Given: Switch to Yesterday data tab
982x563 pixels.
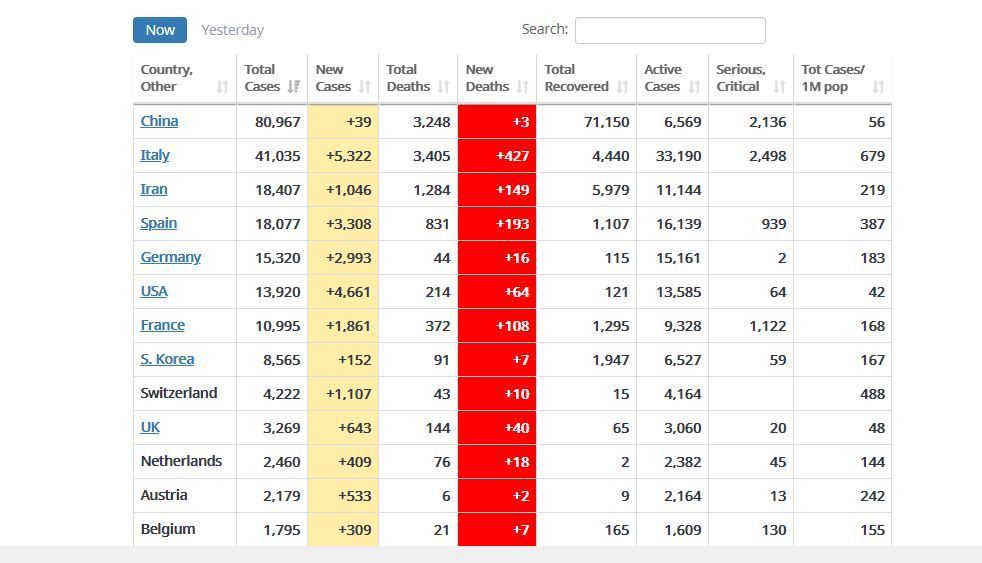Looking at the screenshot, I should pos(232,30).
